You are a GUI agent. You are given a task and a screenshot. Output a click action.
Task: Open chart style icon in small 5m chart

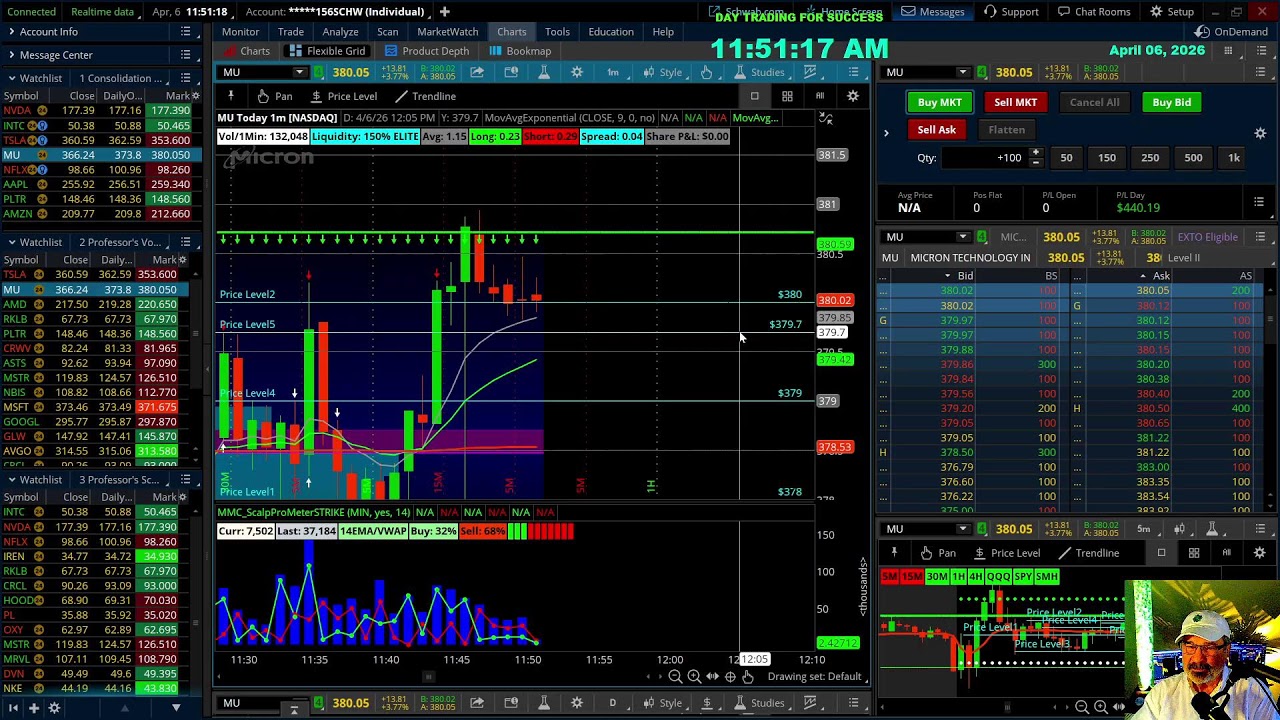pos(1179,529)
